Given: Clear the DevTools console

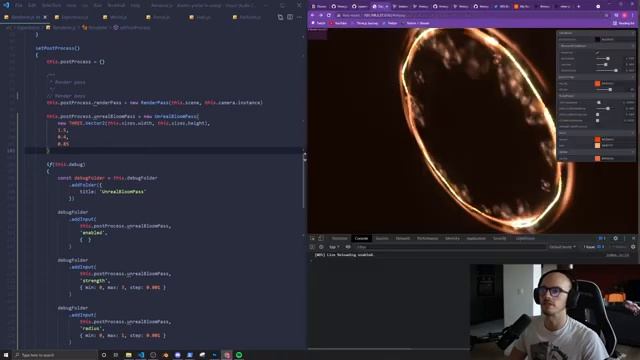Looking at the screenshot, I should click(x=321, y=247).
